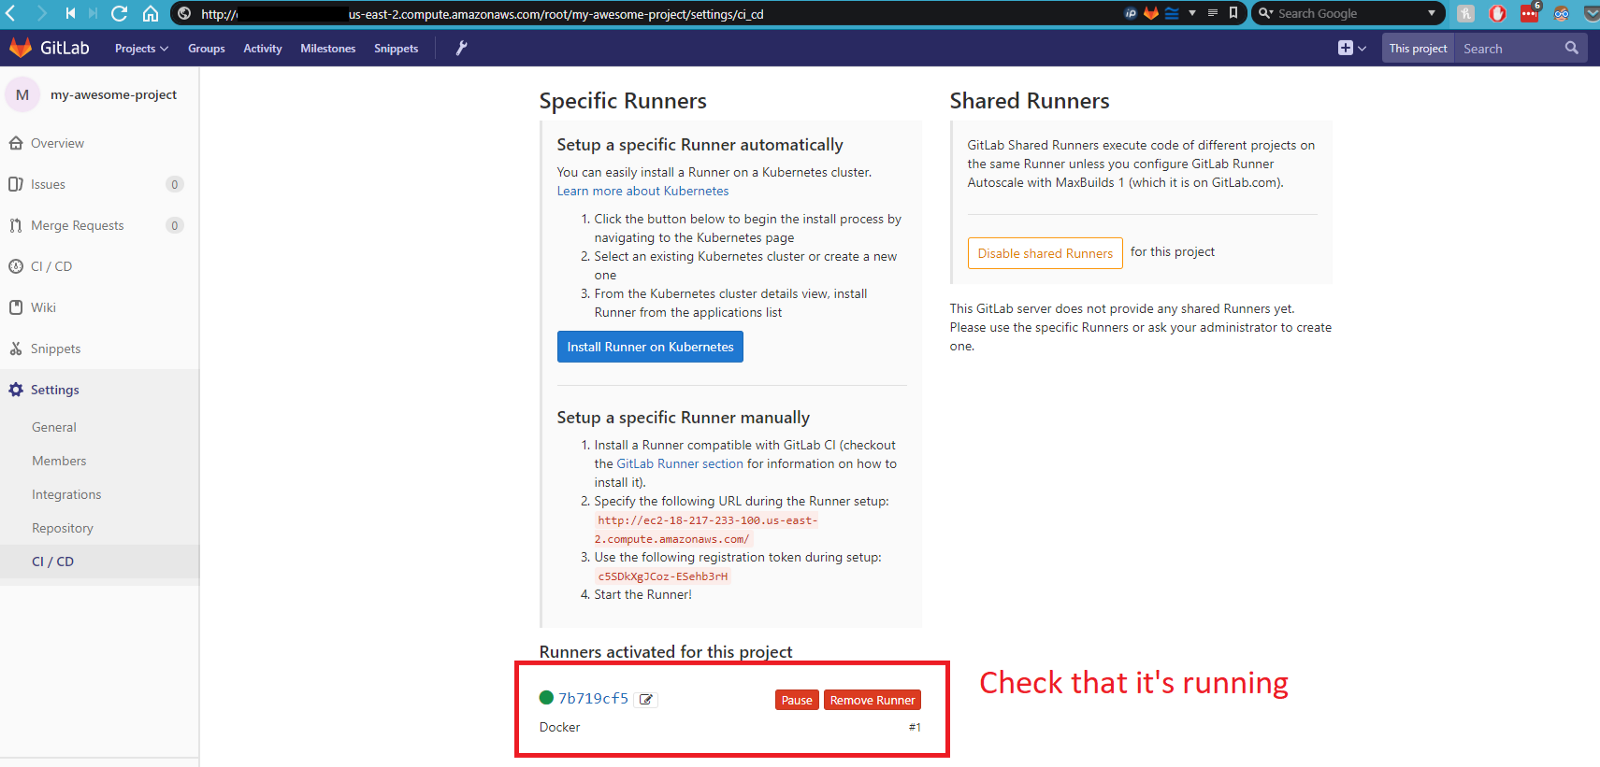Open the address bar dropdown arrow
This screenshot has width=1600, height=767.
pyautogui.click(x=1192, y=13)
